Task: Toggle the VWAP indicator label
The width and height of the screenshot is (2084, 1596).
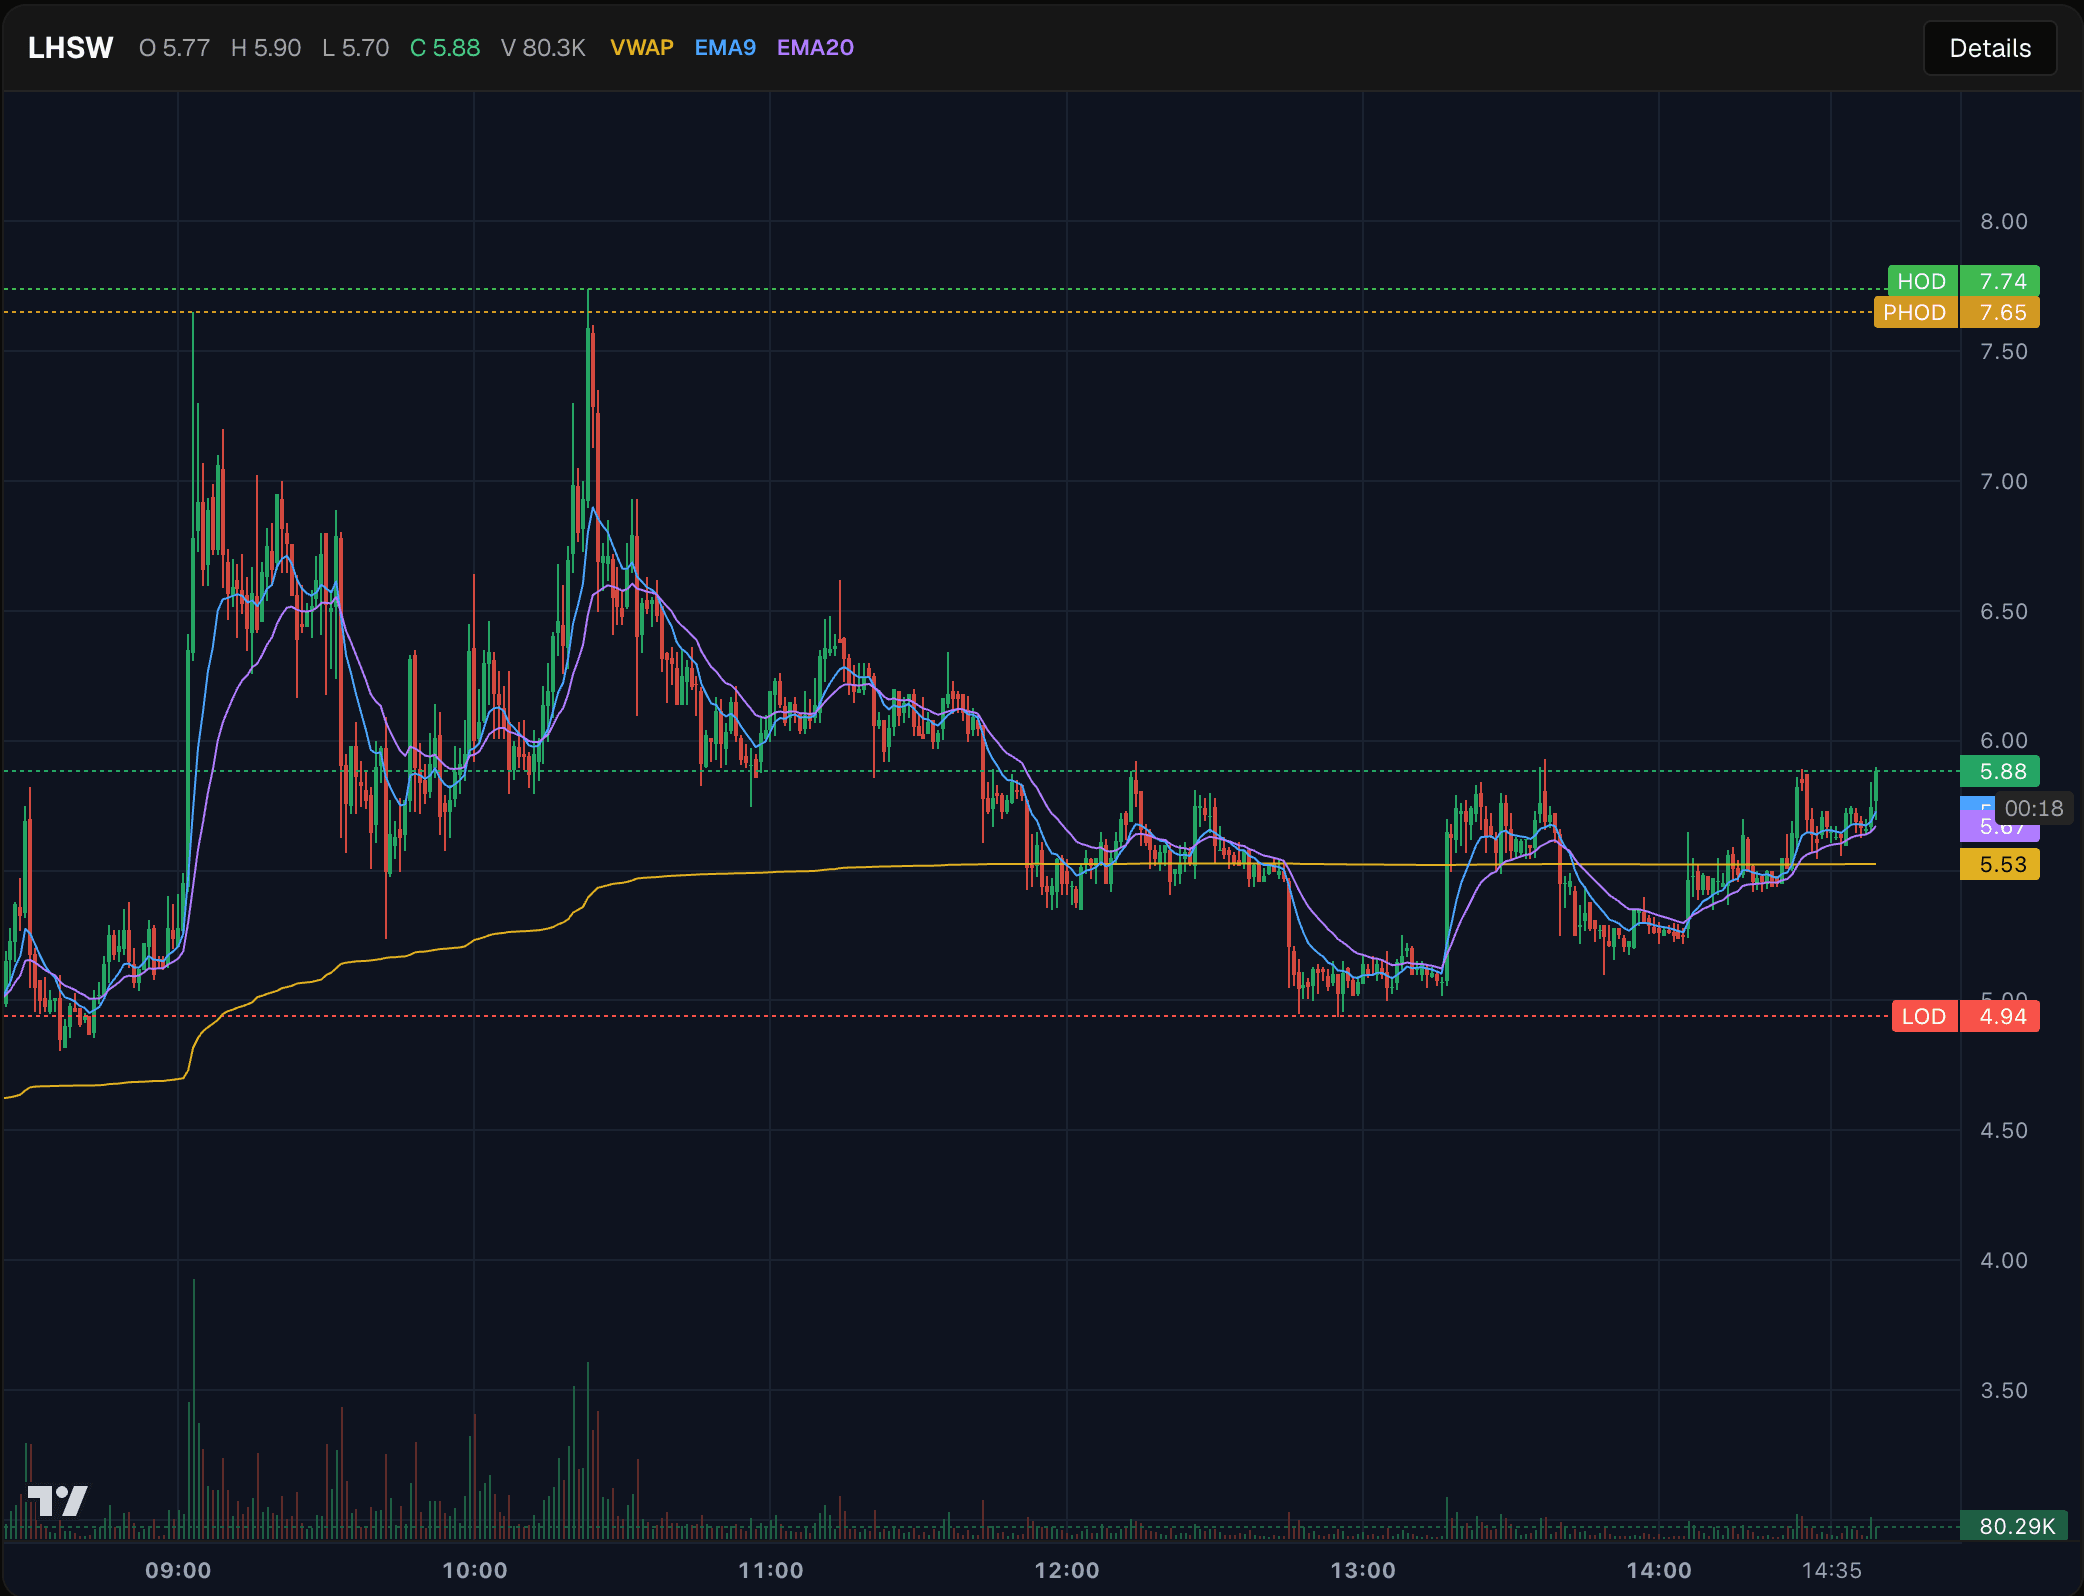Action: 641,48
